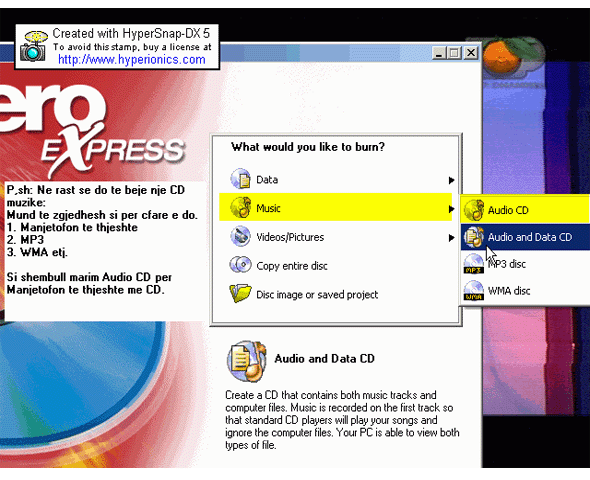
Task: Expand the Videos/Pictures submenu arrow
Action: click(451, 238)
